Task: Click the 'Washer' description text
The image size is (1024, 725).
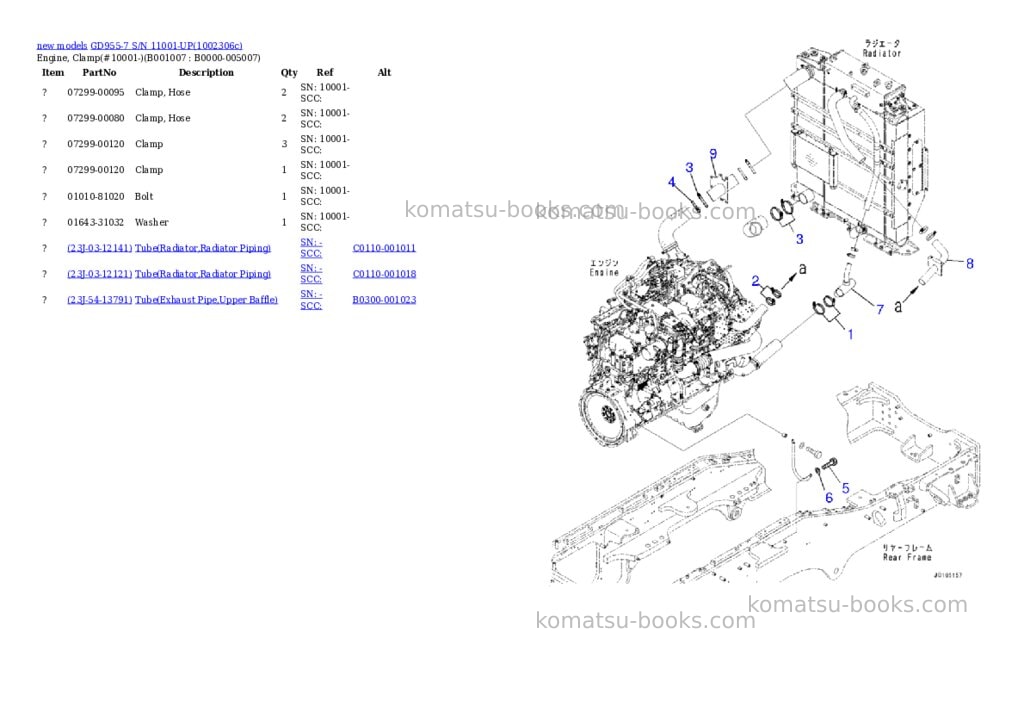Action: 152,223
